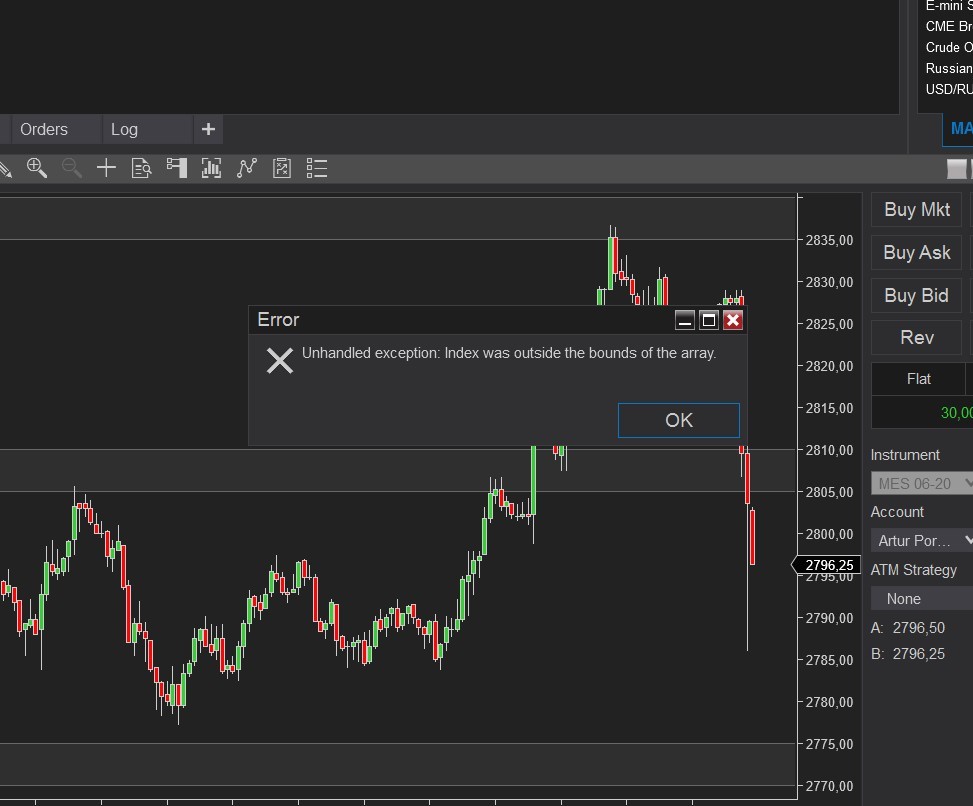The height and width of the screenshot is (806, 973).
Task: Click the 2835,00 price axis label
Action: (829, 240)
